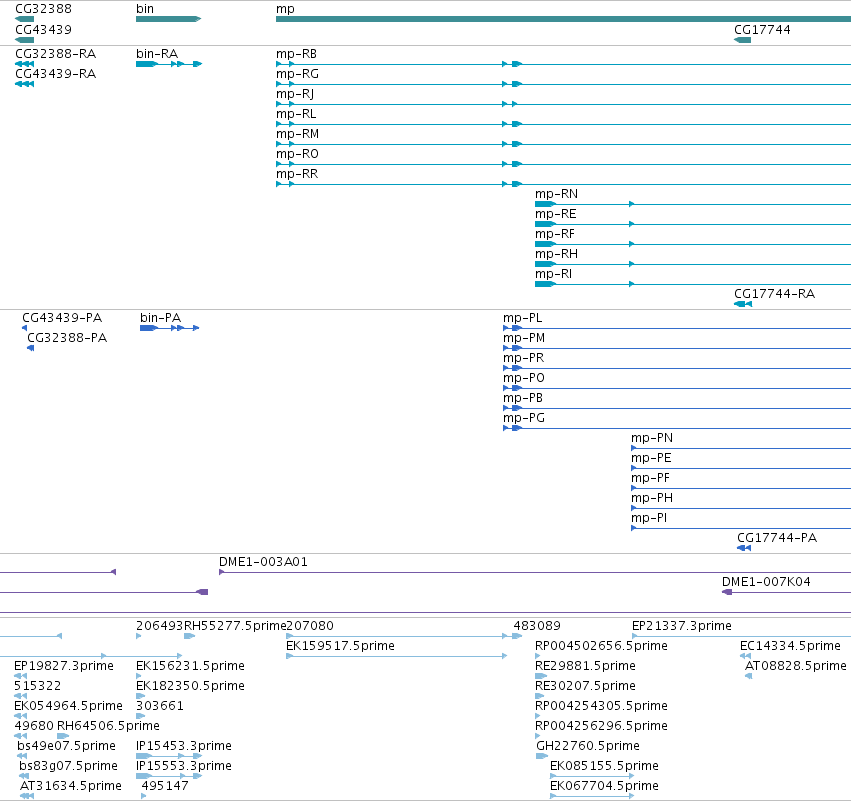Open the RP004254305.5prime EST label
Screen dimensions: 851x801
601,706
